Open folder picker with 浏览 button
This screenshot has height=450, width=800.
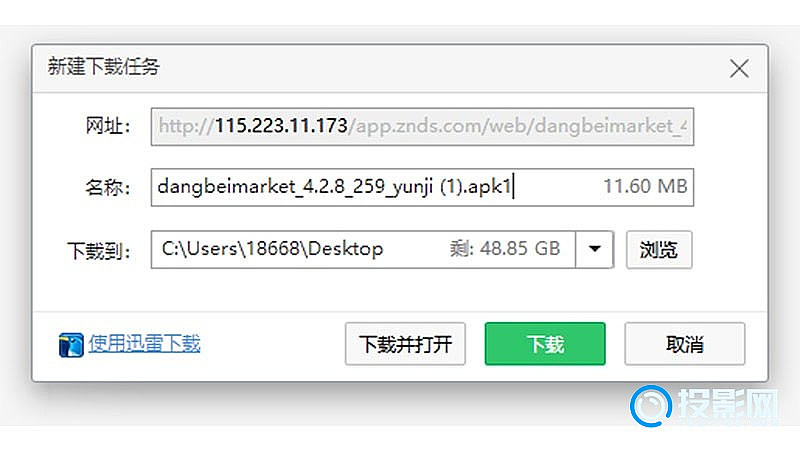click(659, 249)
